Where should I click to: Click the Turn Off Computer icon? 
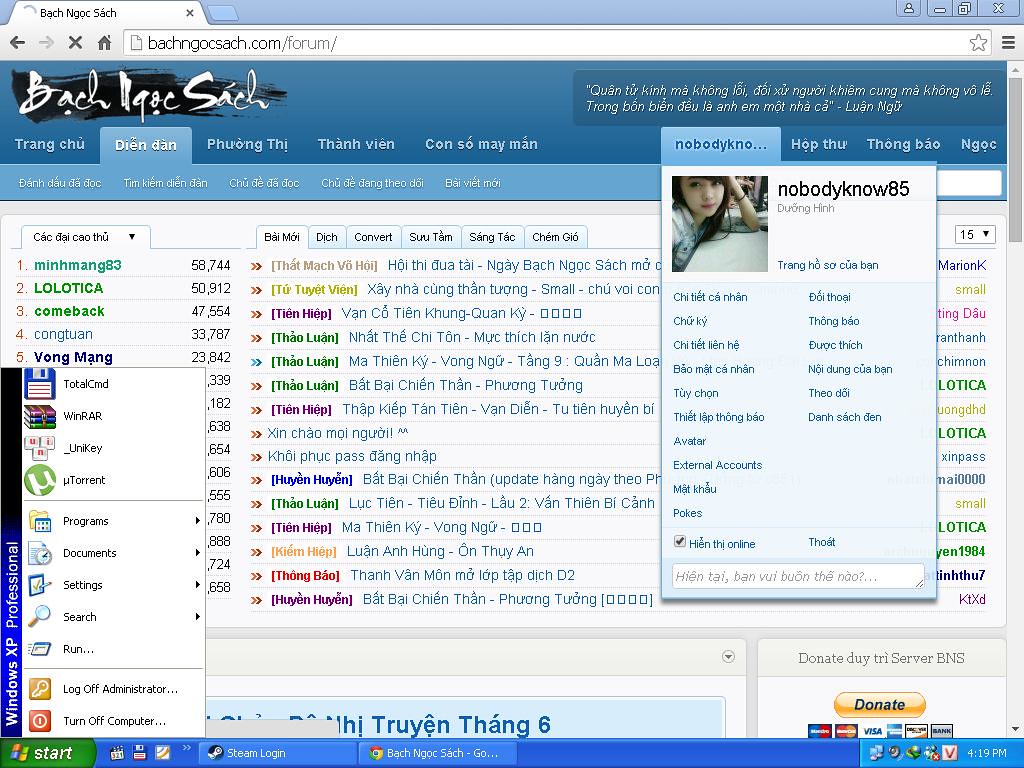tap(40, 720)
